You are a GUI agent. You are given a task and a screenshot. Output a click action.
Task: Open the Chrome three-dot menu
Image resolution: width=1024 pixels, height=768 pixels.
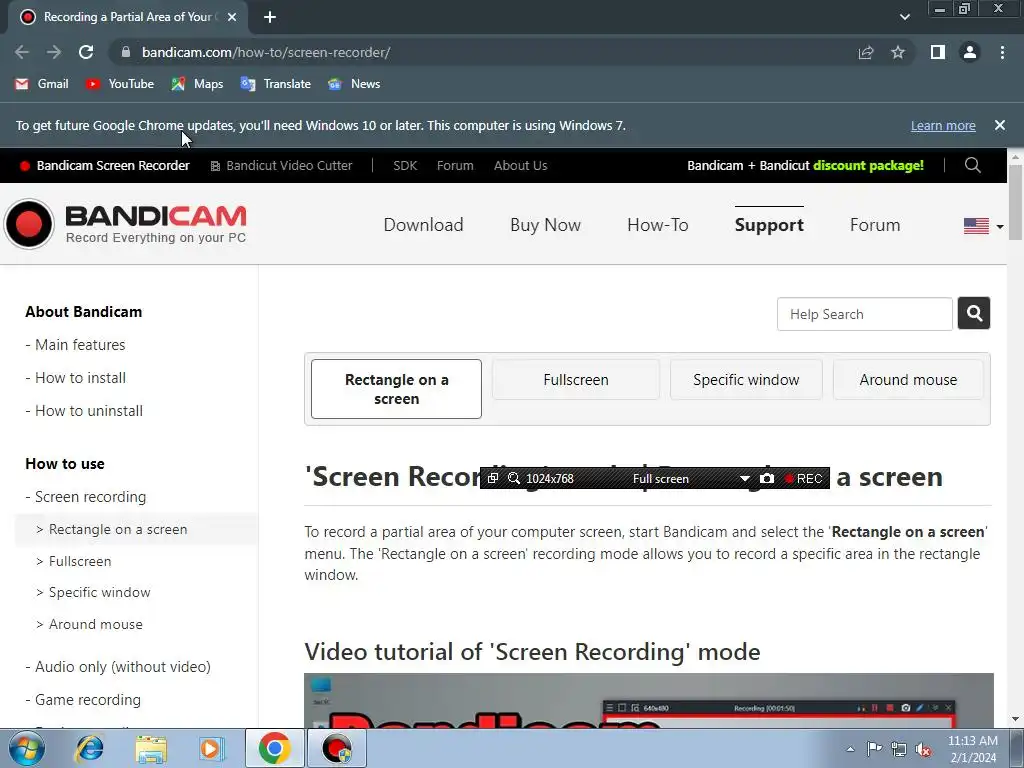(x=1002, y=52)
